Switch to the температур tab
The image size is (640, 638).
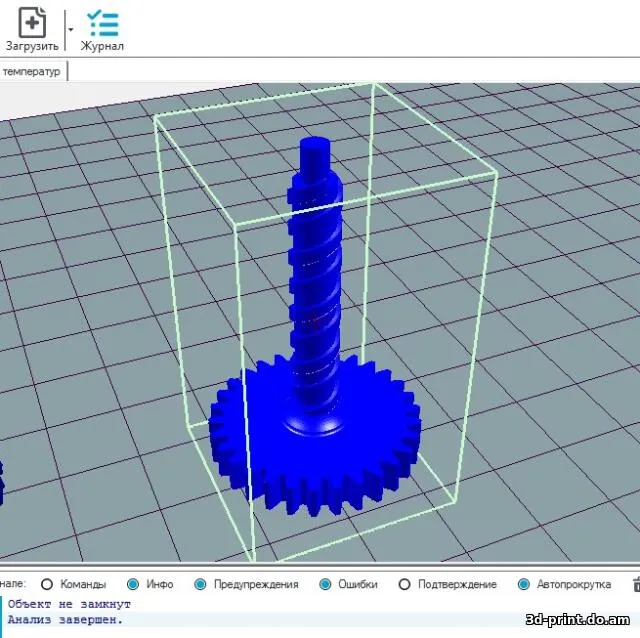click(x=32, y=71)
